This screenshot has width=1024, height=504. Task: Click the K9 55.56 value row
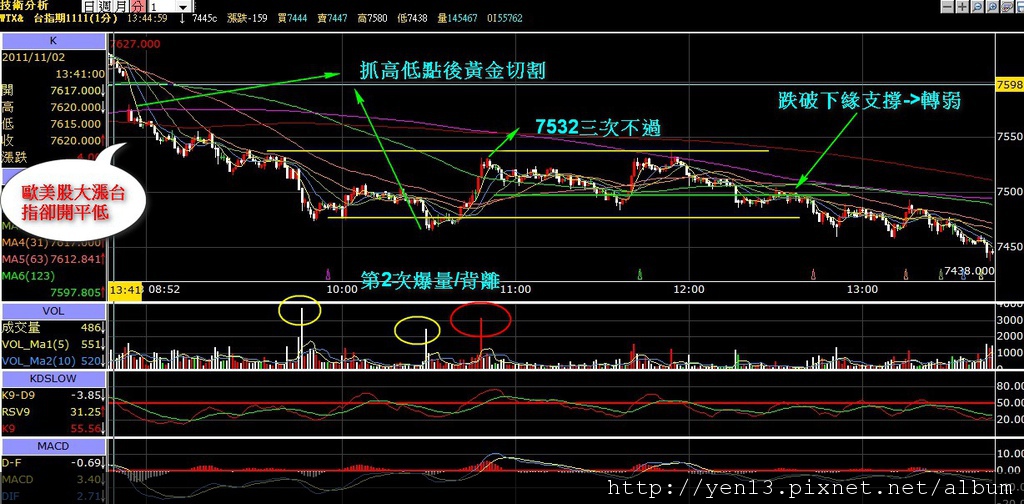click(x=54, y=429)
